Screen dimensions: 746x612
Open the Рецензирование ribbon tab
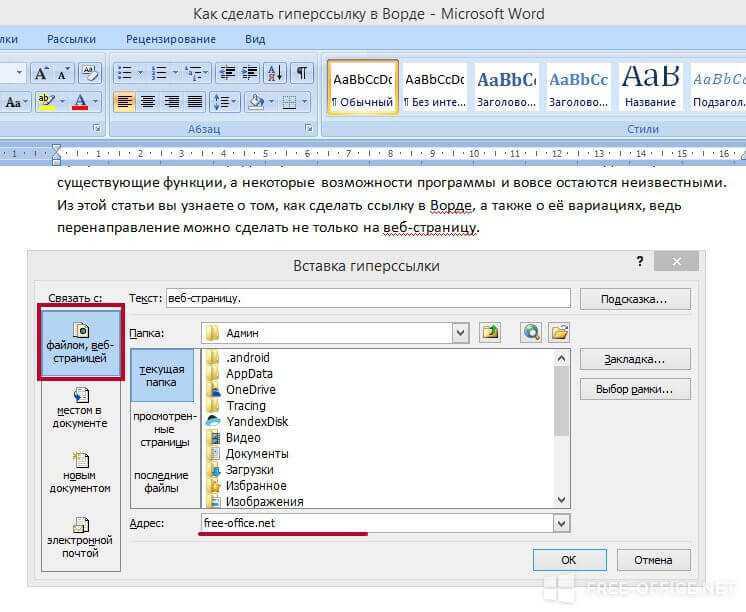tap(171, 39)
